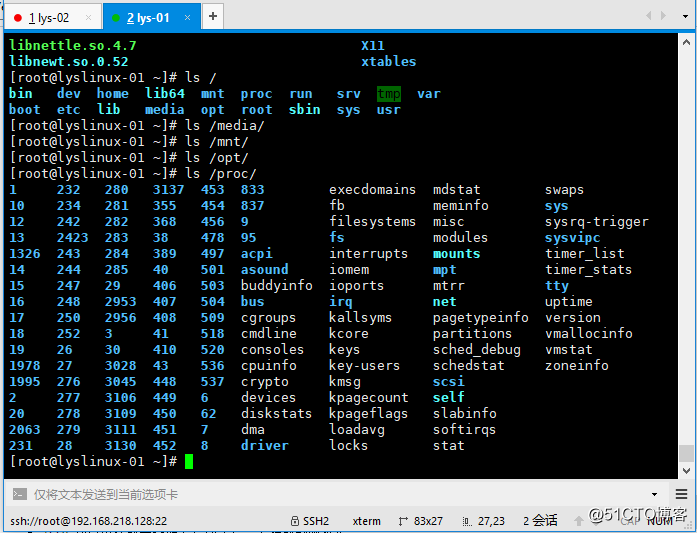
Task: Click the kpagecount entry
Action: 369,397
